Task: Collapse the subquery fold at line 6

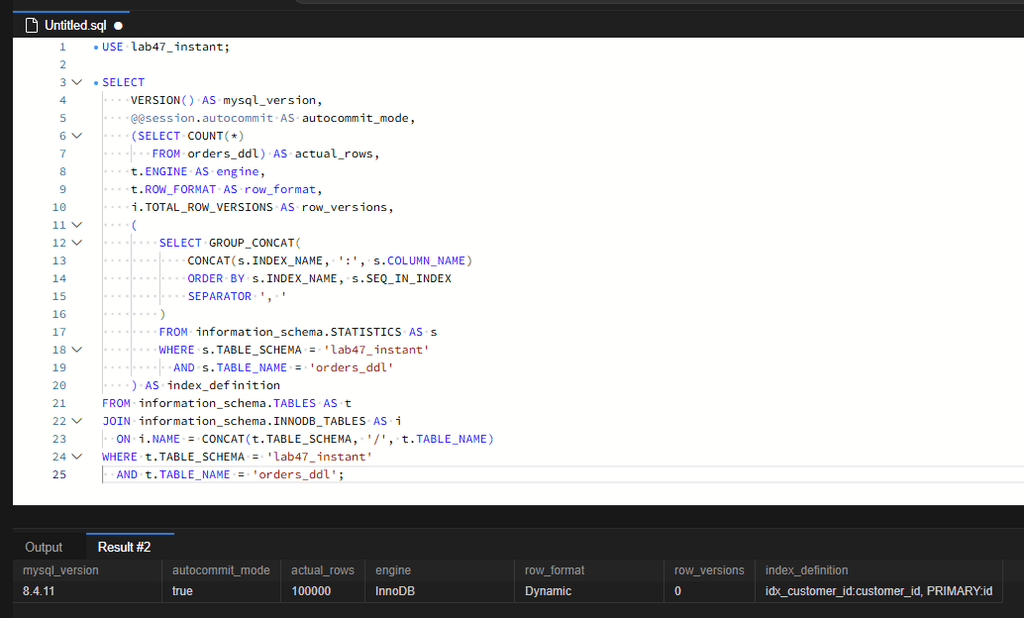Action: tap(77, 136)
